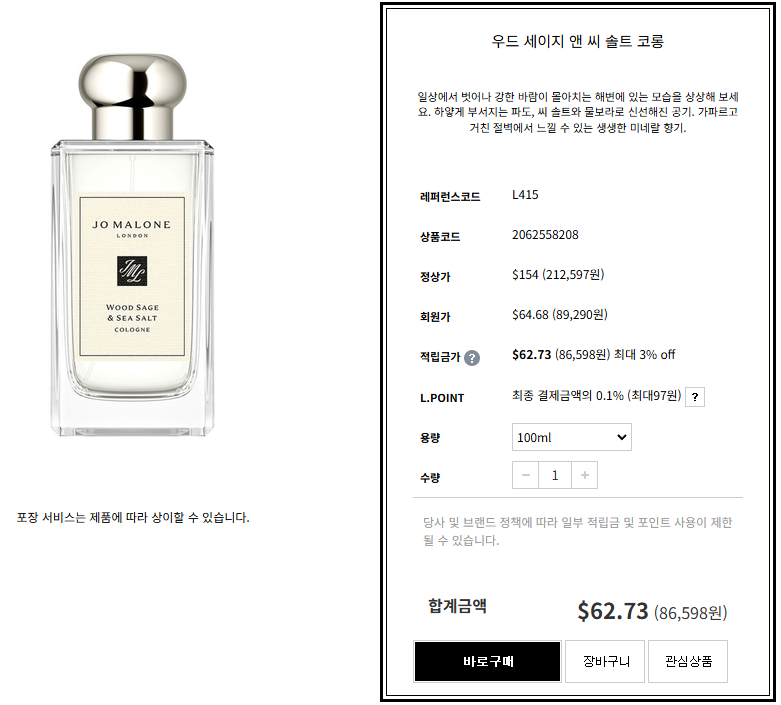Click the product title 우드 세이지 앤 씨 솔트 코롱
This screenshot has width=781, height=705.
click(x=578, y=41)
